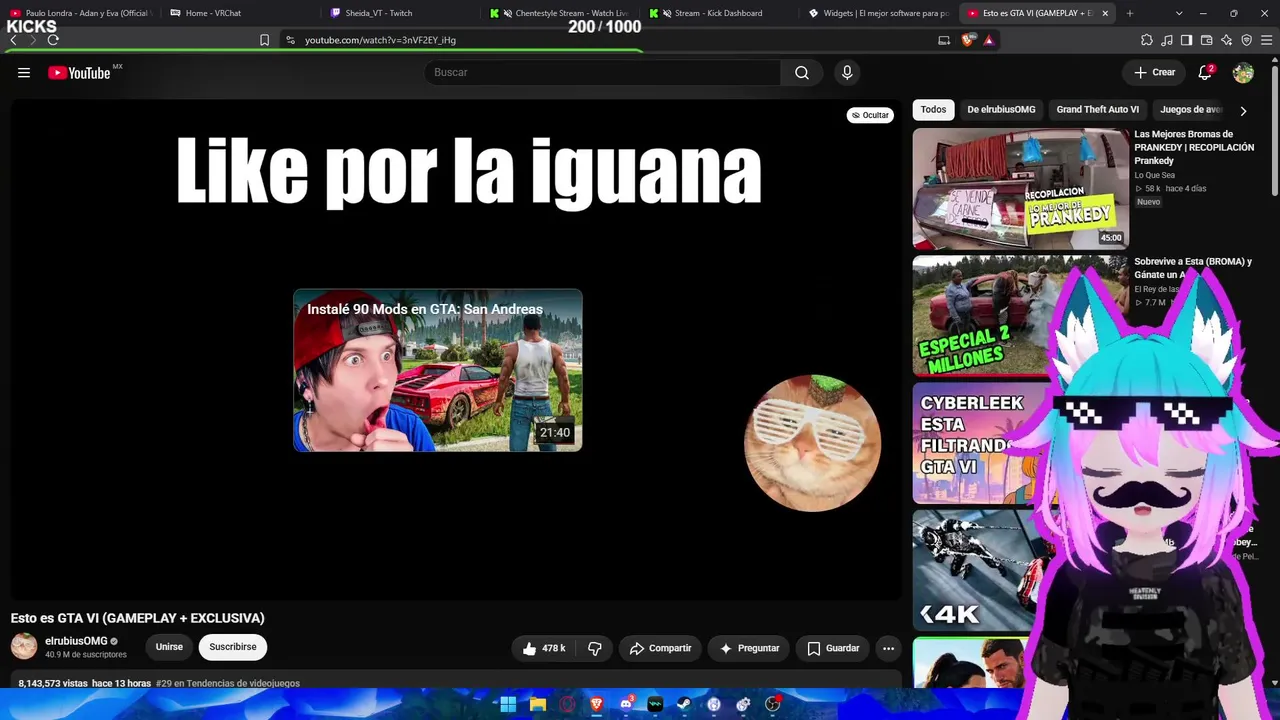1280x720 pixels.
Task: Open the three-dot more actions menu
Action: click(888, 648)
